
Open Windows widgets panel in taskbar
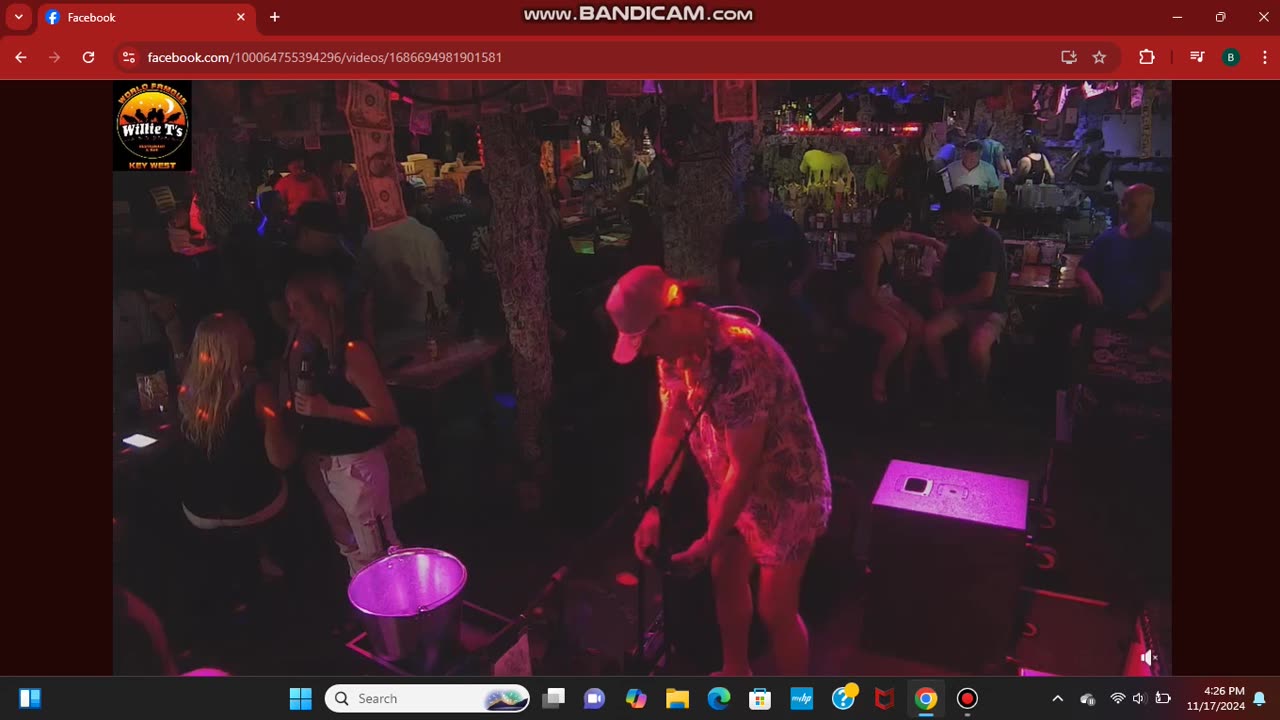coord(30,698)
